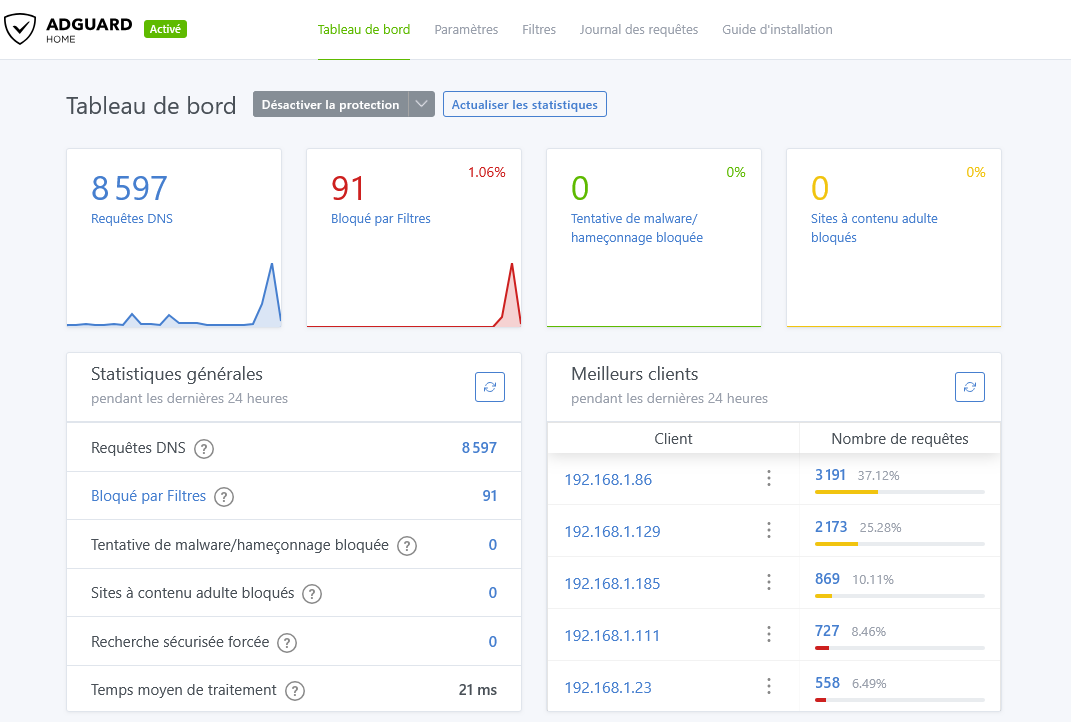
Task: Click help icon for Sites à contenu adulte
Action: click(x=312, y=594)
